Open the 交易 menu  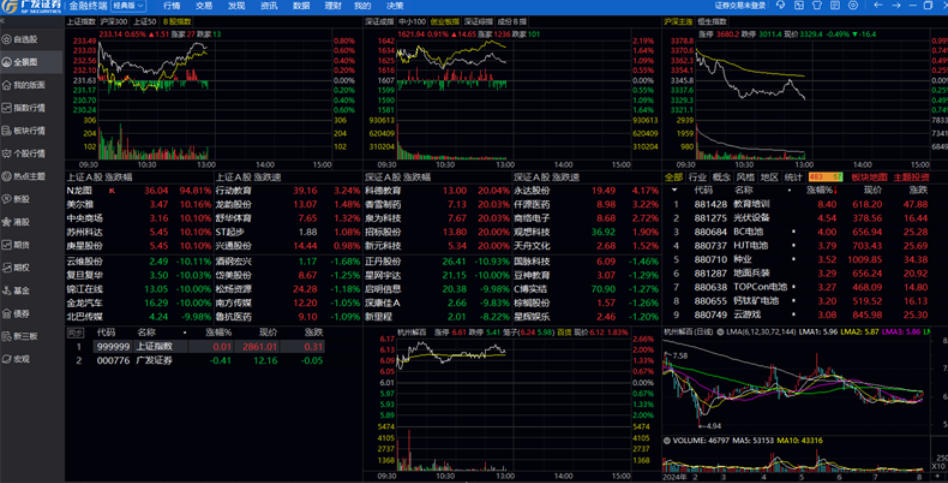tap(204, 5)
